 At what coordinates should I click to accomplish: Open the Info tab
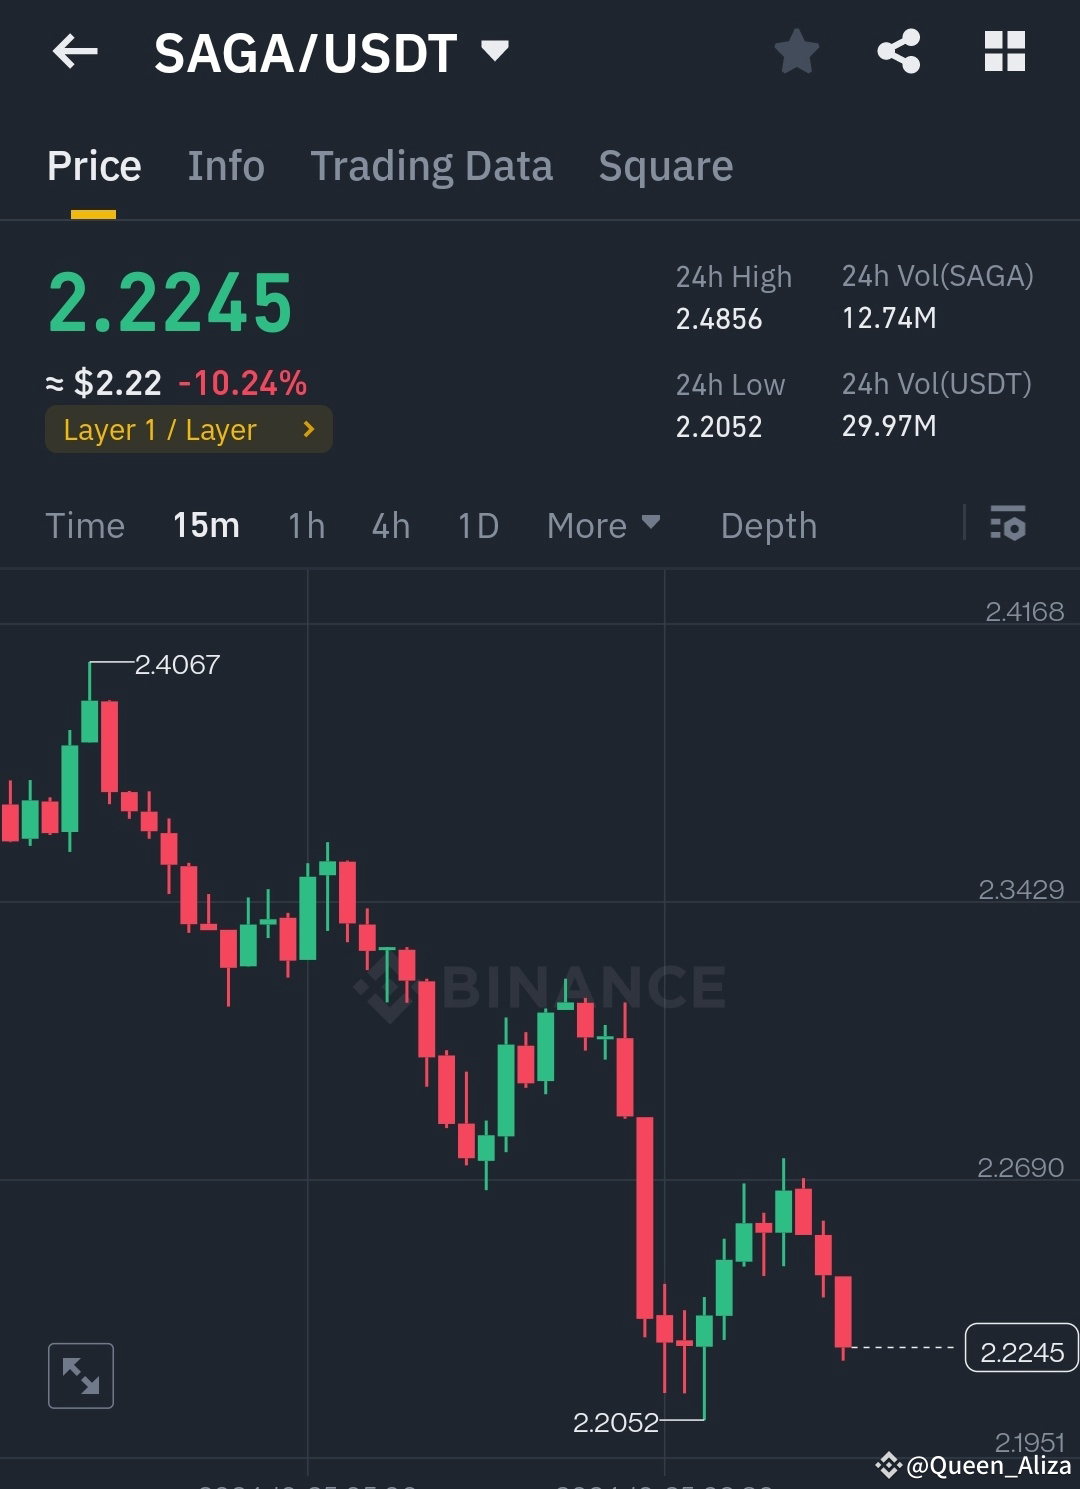pyautogui.click(x=225, y=166)
